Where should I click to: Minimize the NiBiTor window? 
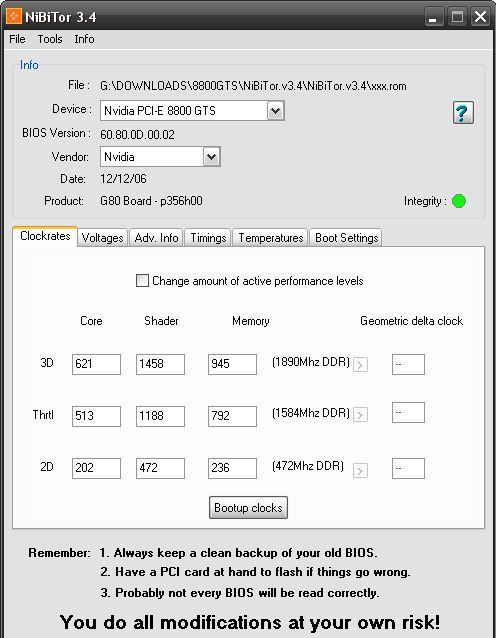433,17
